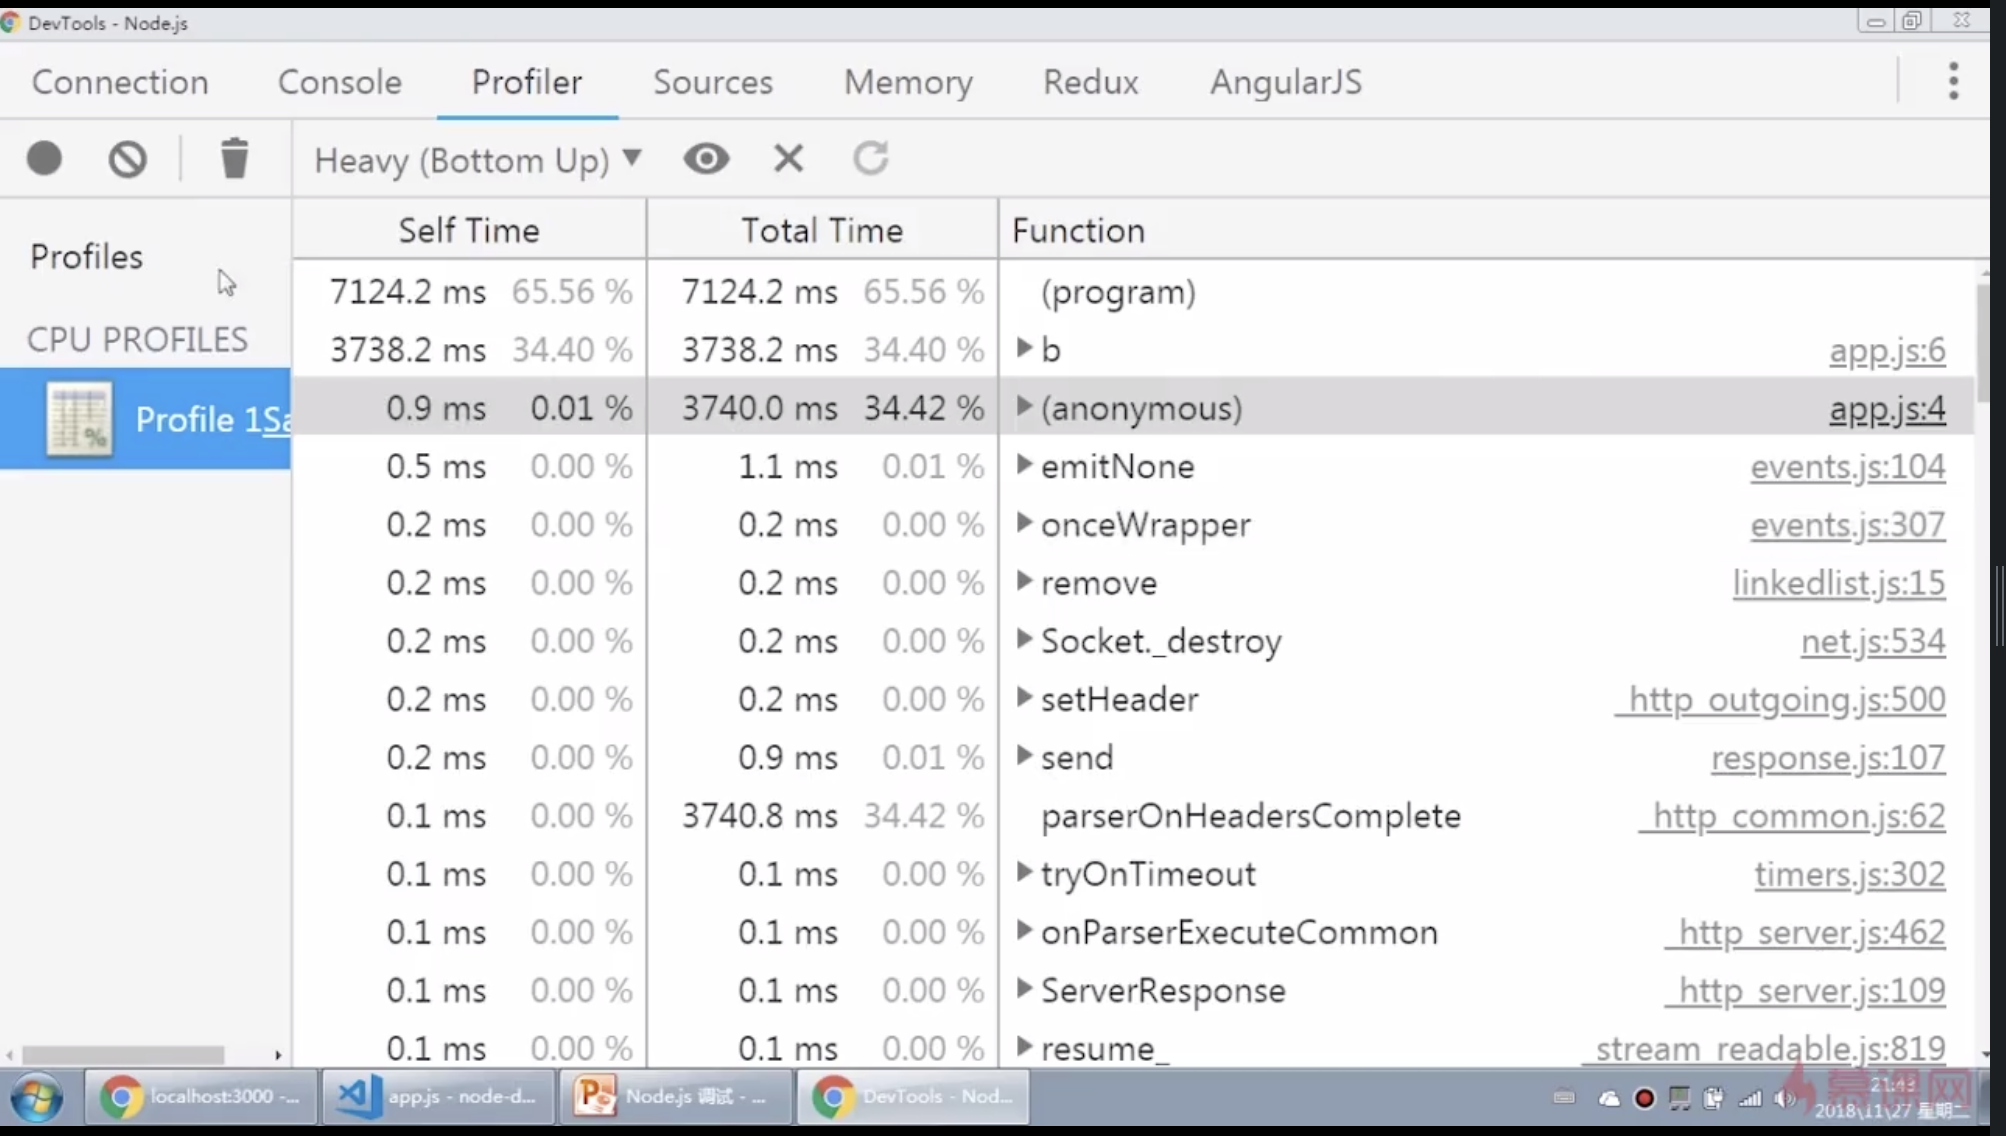This screenshot has width=2006, height=1136.
Task: Switch to the Memory tab
Action: (x=907, y=82)
